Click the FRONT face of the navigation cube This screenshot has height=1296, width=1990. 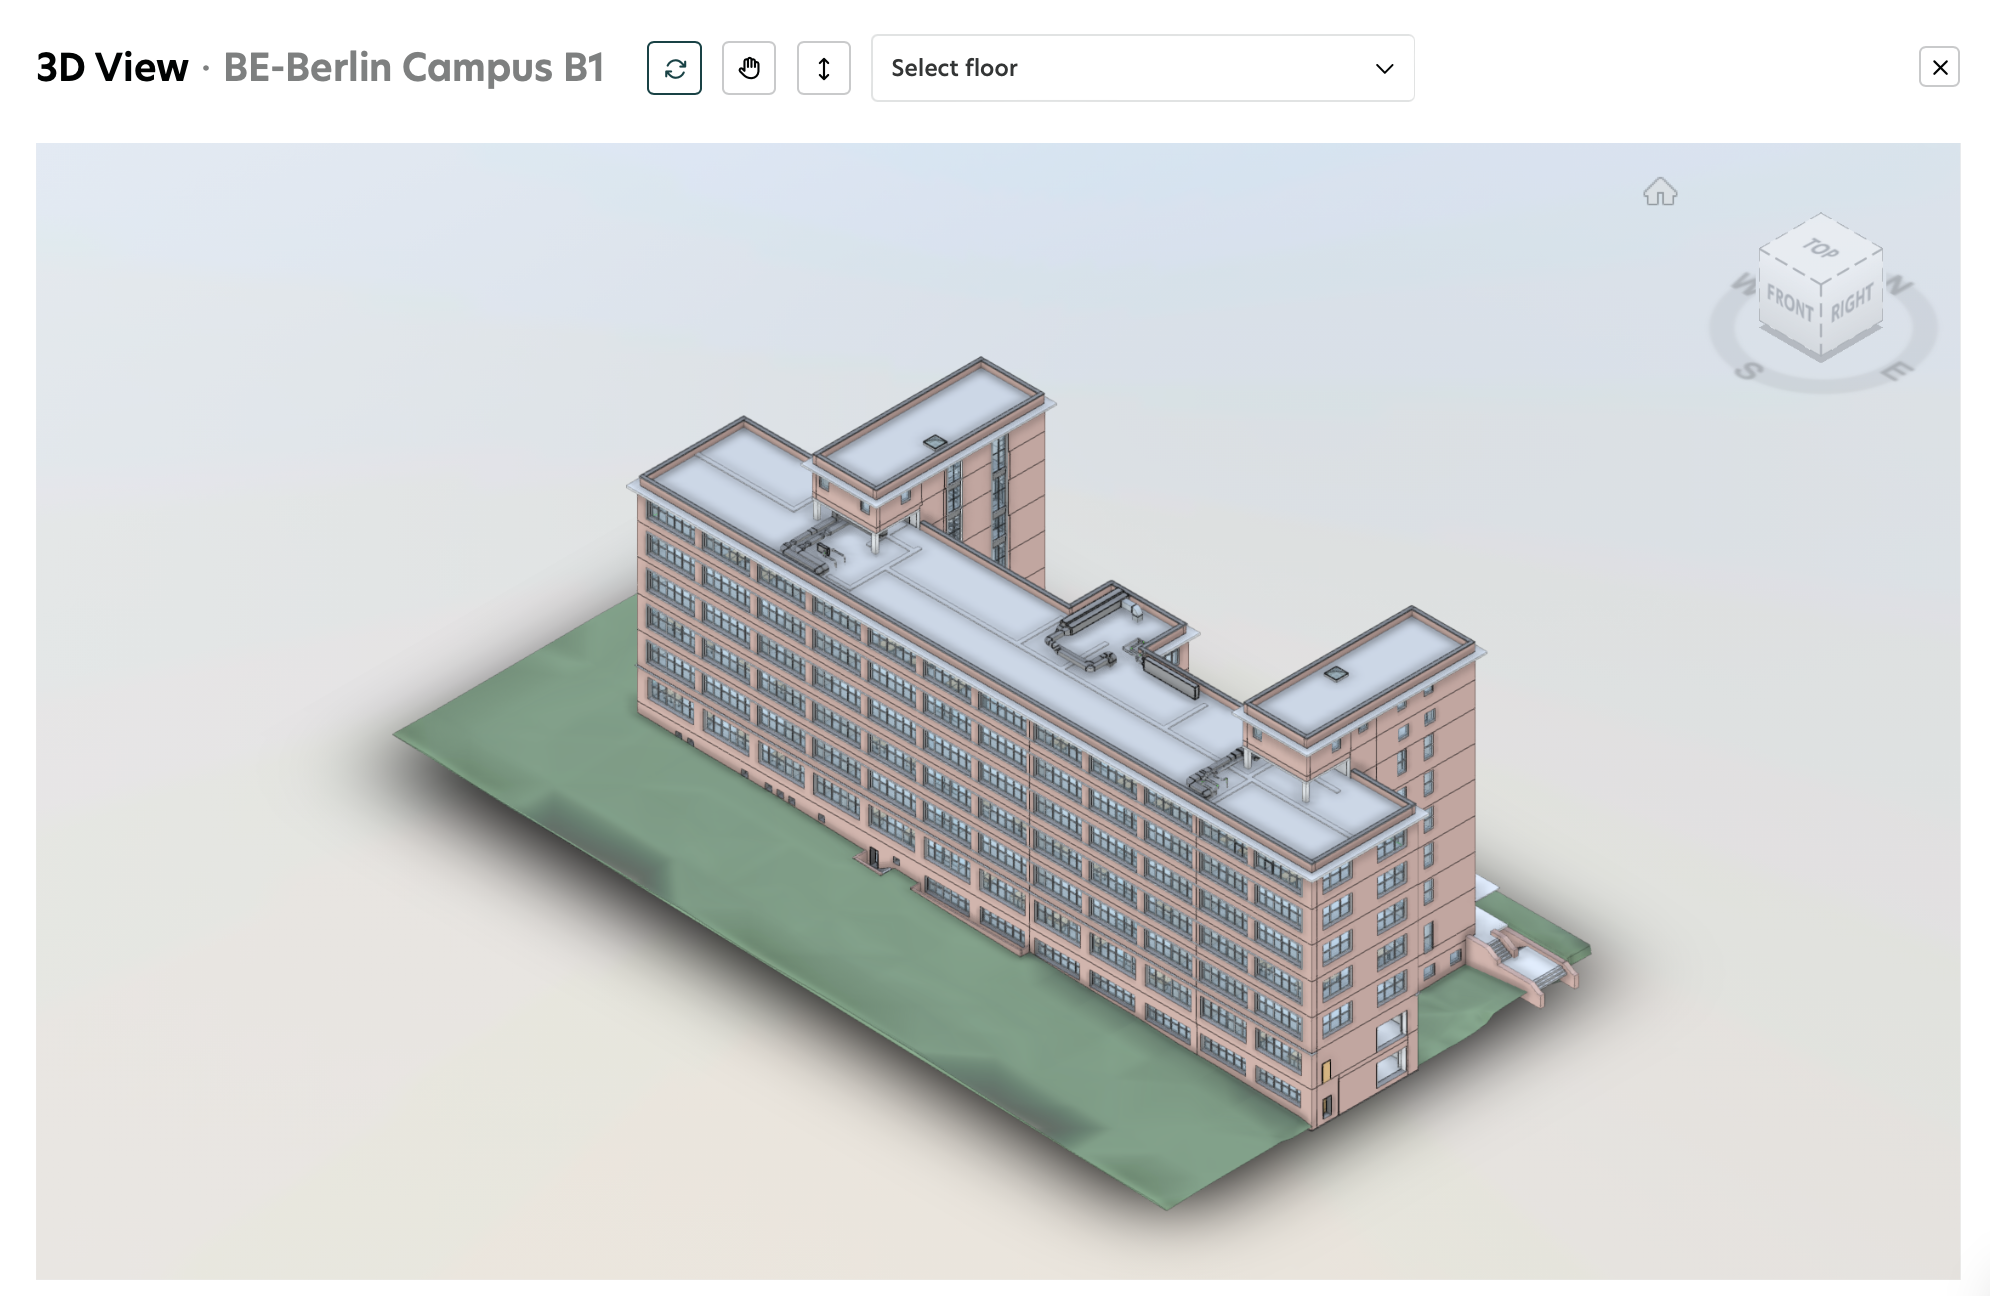pos(1790,305)
